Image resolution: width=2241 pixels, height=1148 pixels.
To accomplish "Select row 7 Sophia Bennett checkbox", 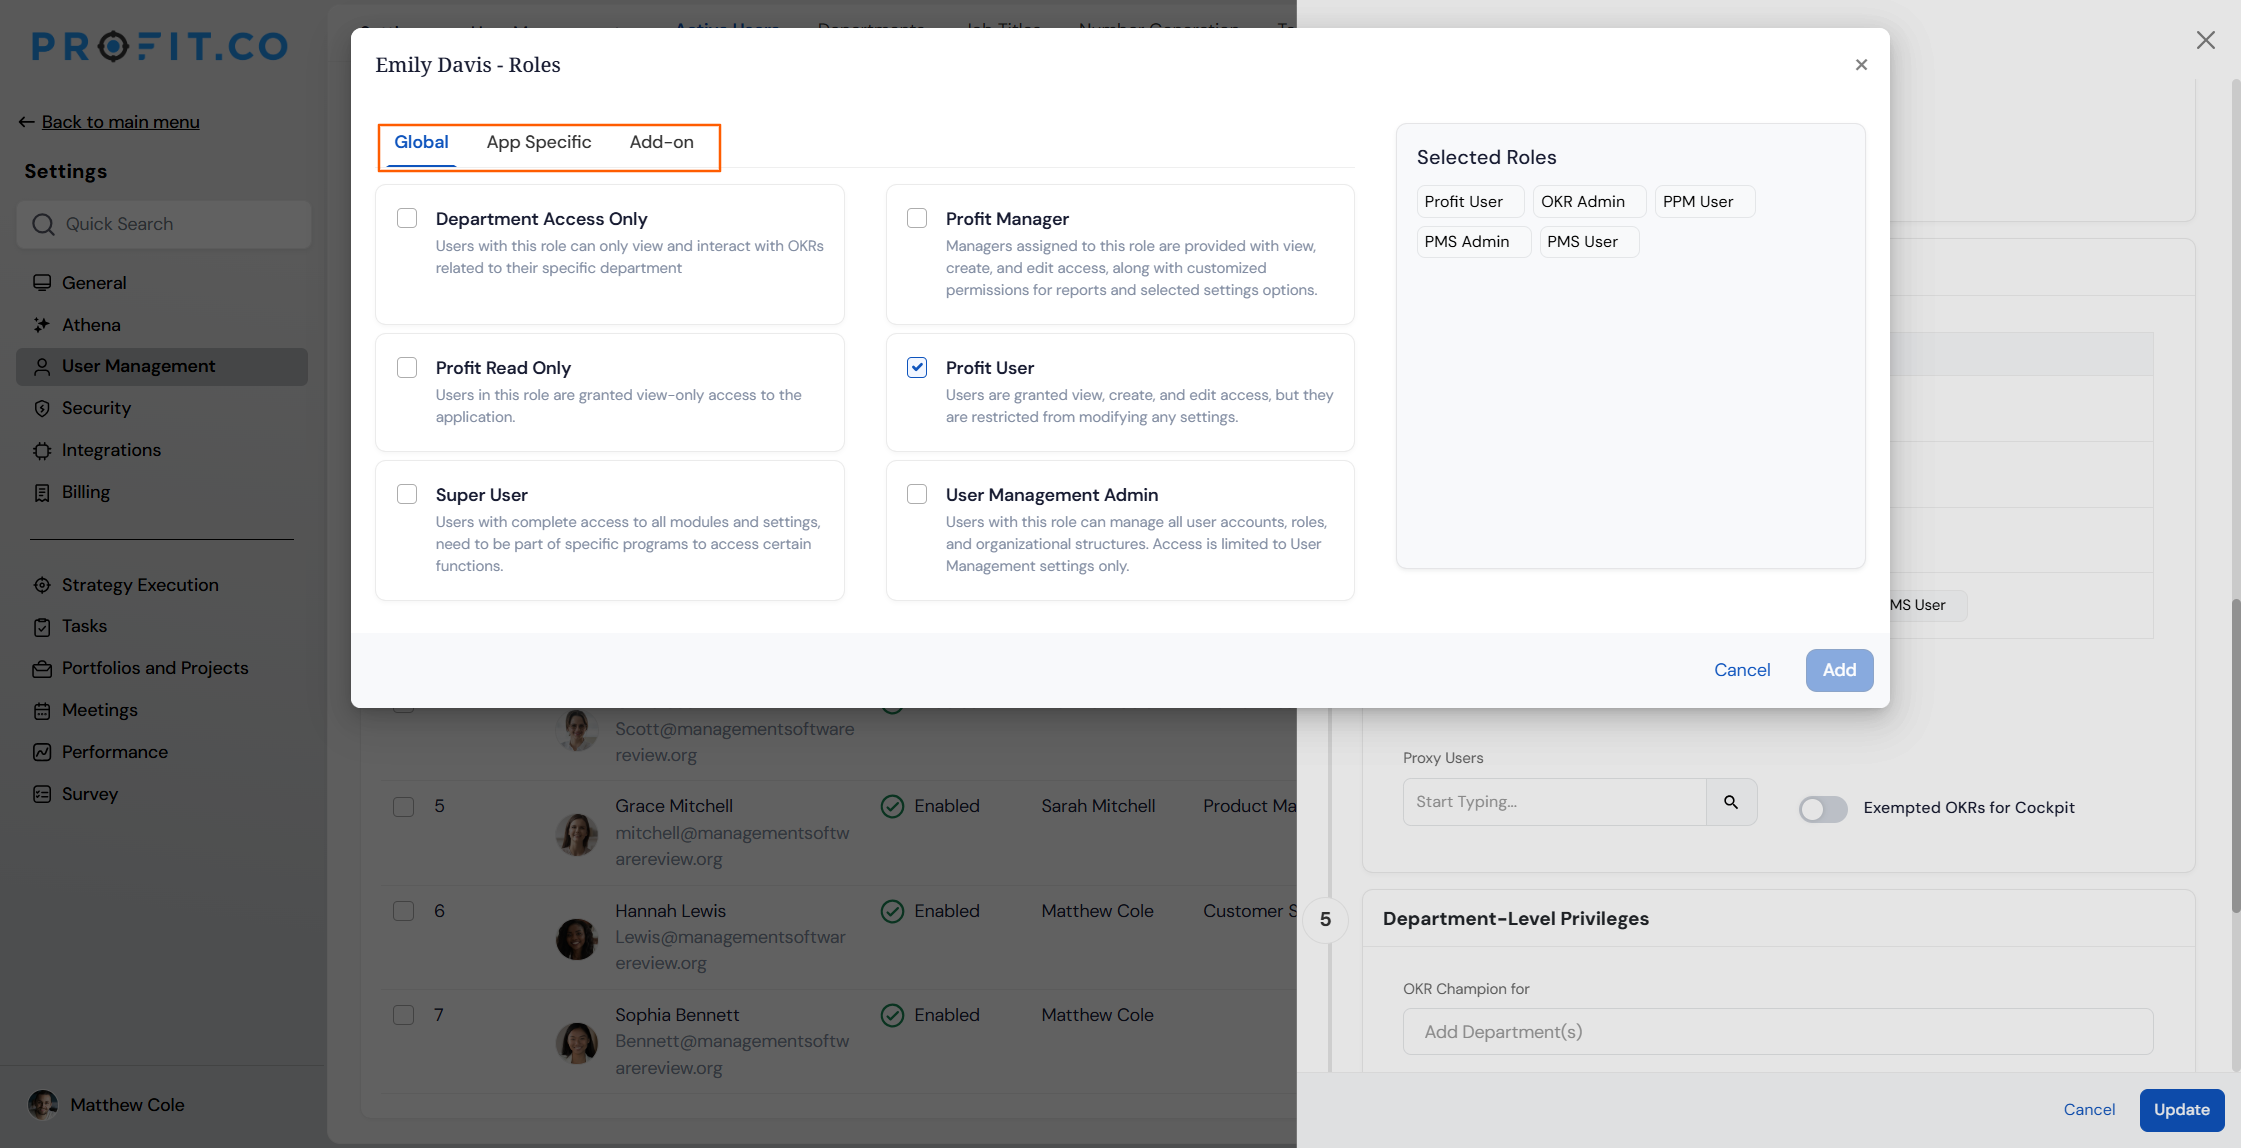I will (x=404, y=1015).
